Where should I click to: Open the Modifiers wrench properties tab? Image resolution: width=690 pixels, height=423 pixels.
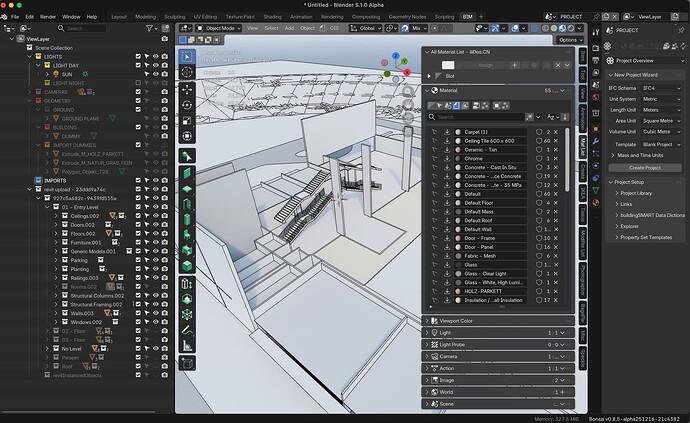coord(595,141)
